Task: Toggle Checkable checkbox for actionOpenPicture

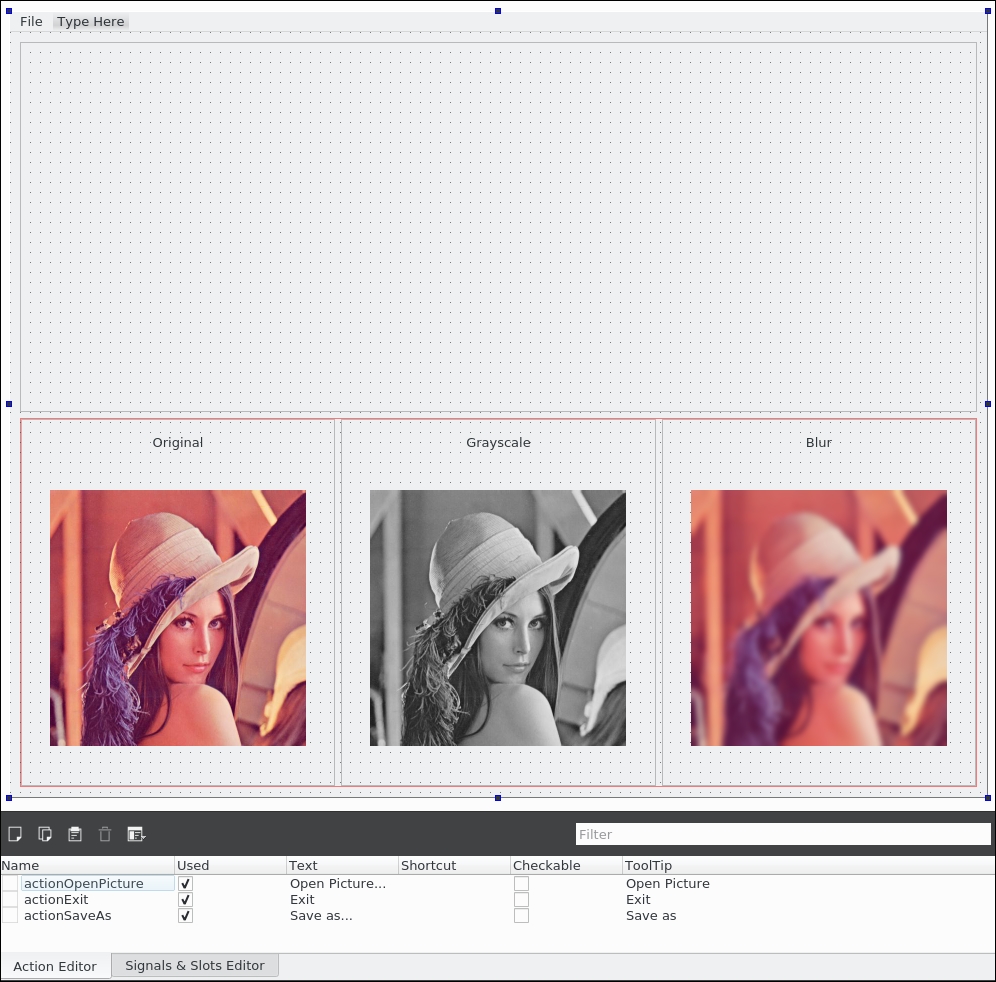Action: click(x=522, y=884)
